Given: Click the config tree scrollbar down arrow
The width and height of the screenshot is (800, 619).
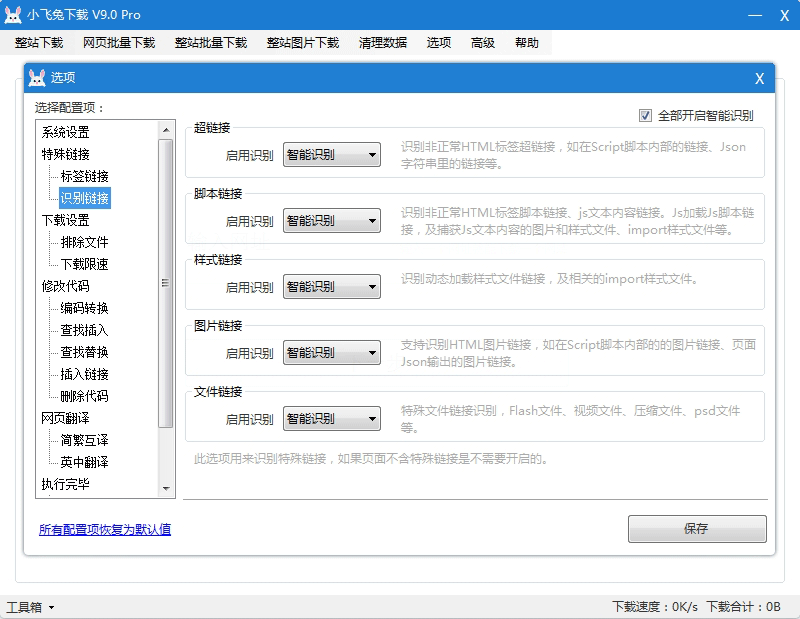Looking at the screenshot, I should (x=167, y=489).
